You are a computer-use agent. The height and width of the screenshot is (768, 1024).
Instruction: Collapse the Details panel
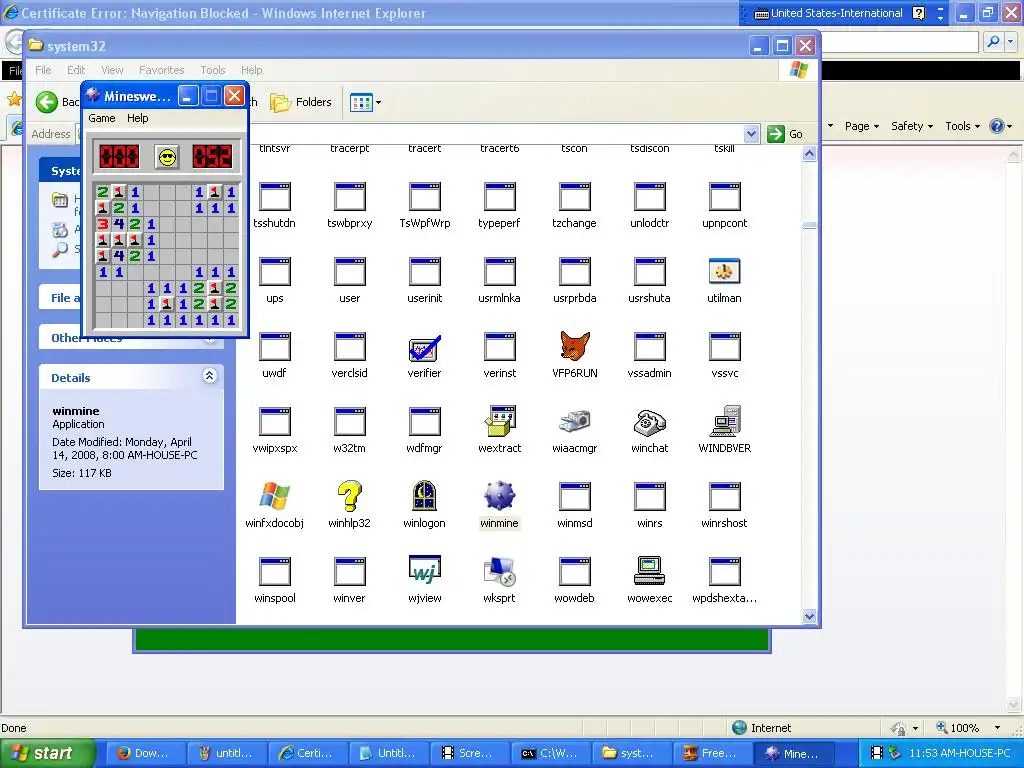pos(209,376)
